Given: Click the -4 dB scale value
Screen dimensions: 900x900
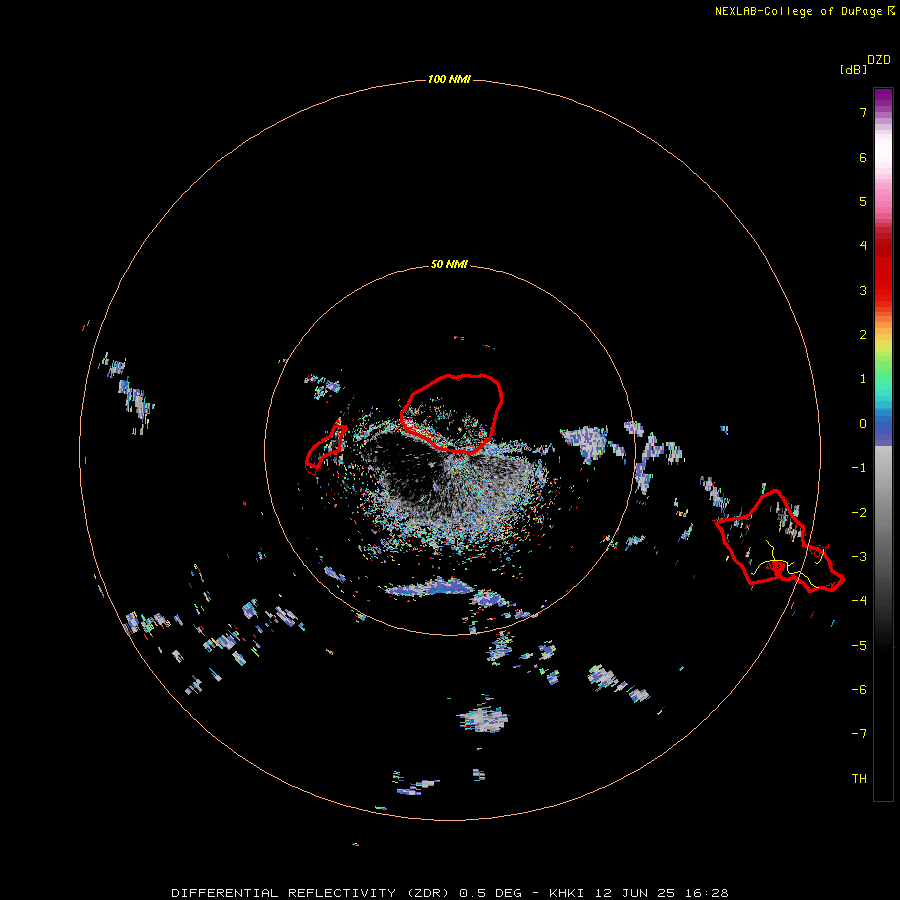Looking at the screenshot, I should click(x=859, y=600).
